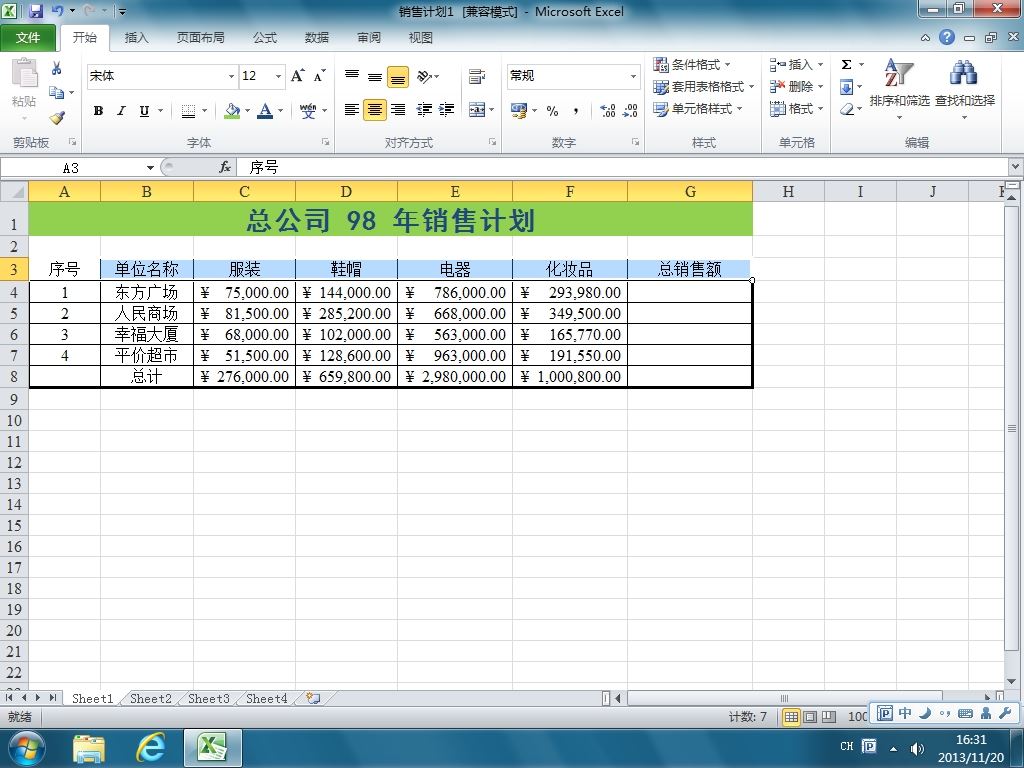Viewport: 1024px width, 768px height.
Task: Apply comma style number format
Action: coord(575,111)
